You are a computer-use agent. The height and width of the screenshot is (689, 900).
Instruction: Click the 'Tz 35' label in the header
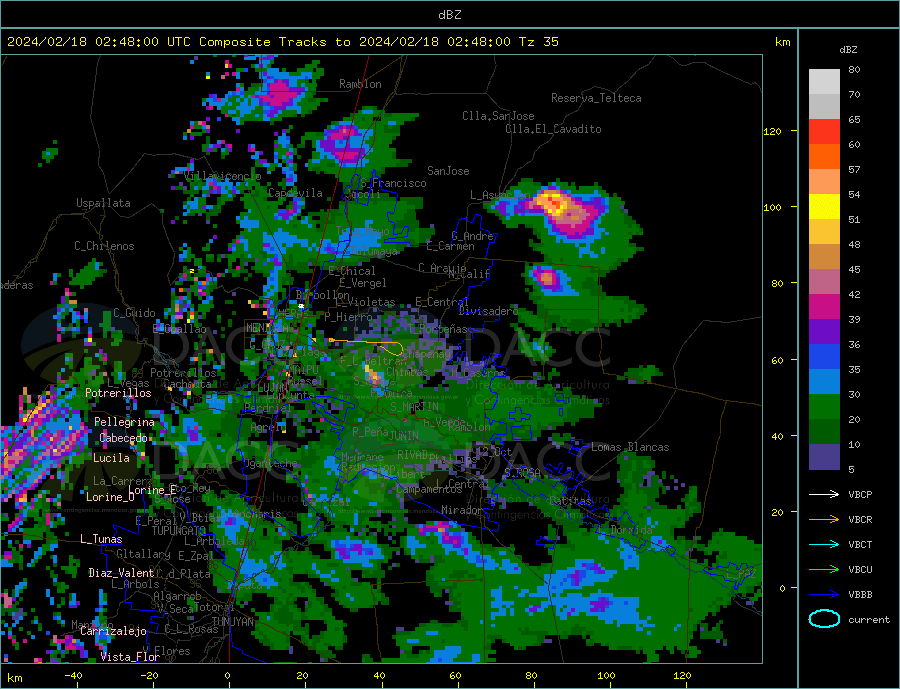[x=538, y=42]
